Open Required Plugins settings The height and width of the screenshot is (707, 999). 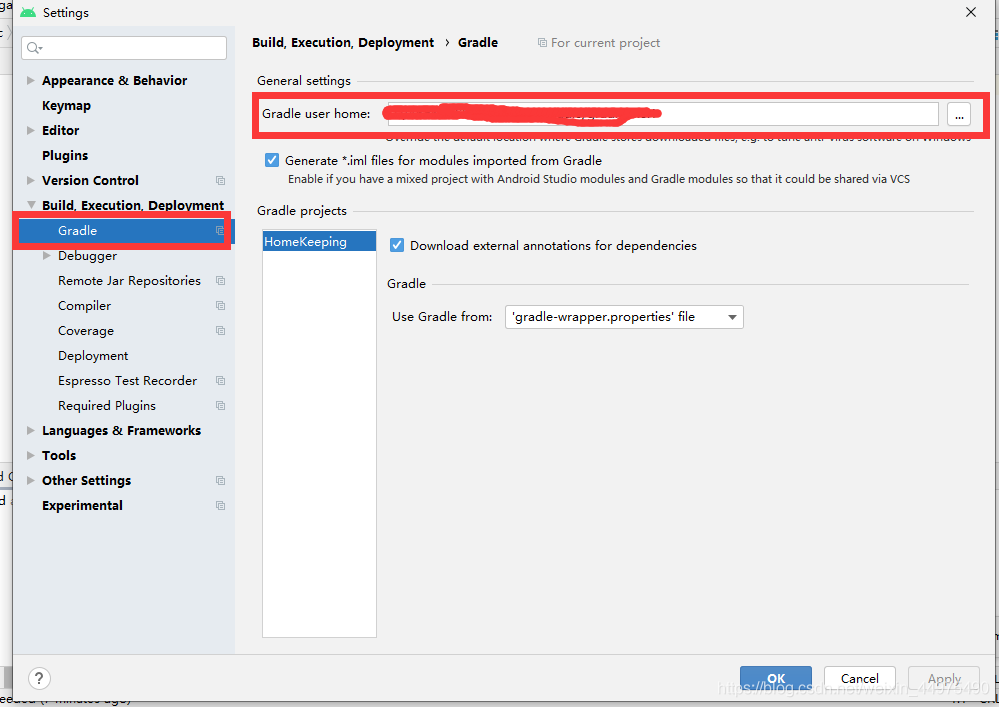(107, 406)
